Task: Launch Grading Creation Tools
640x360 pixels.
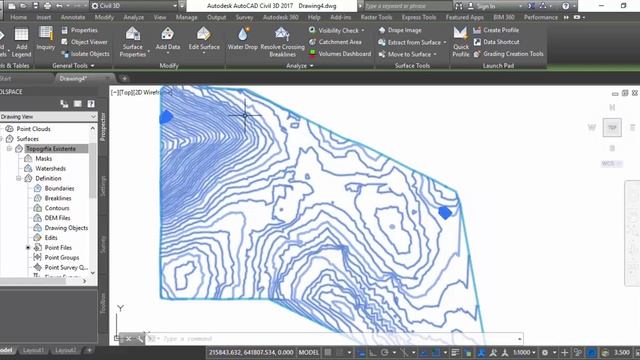Action: tap(509, 53)
